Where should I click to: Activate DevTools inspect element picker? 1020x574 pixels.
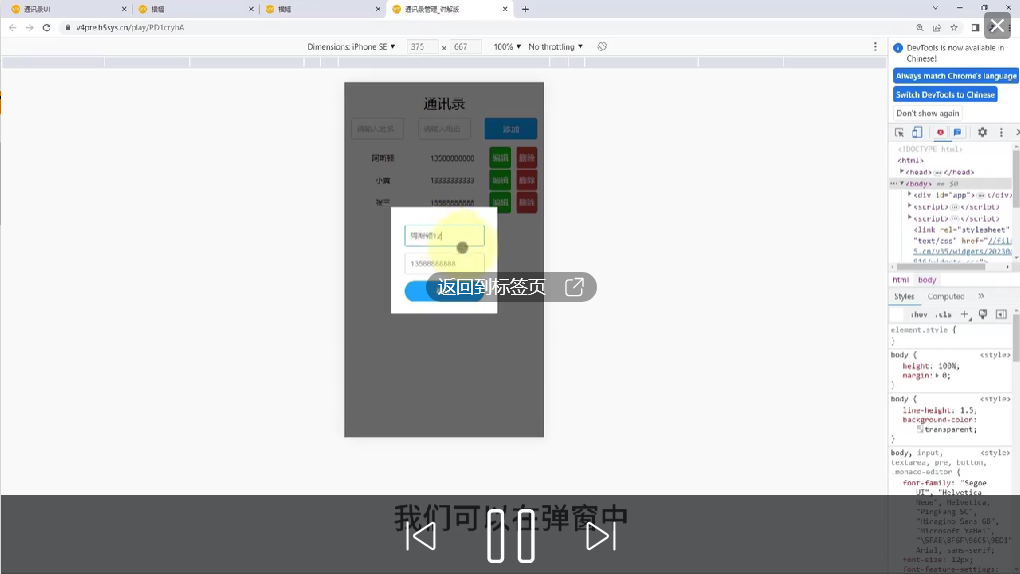coord(900,132)
